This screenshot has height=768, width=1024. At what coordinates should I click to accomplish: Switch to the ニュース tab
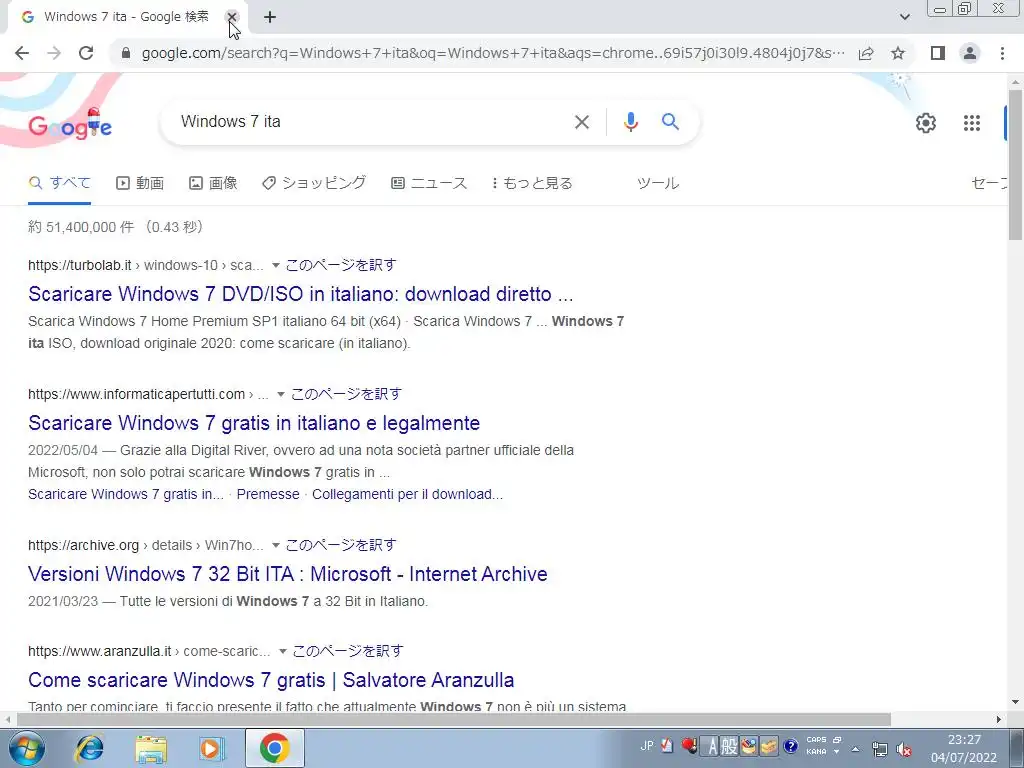coord(429,184)
